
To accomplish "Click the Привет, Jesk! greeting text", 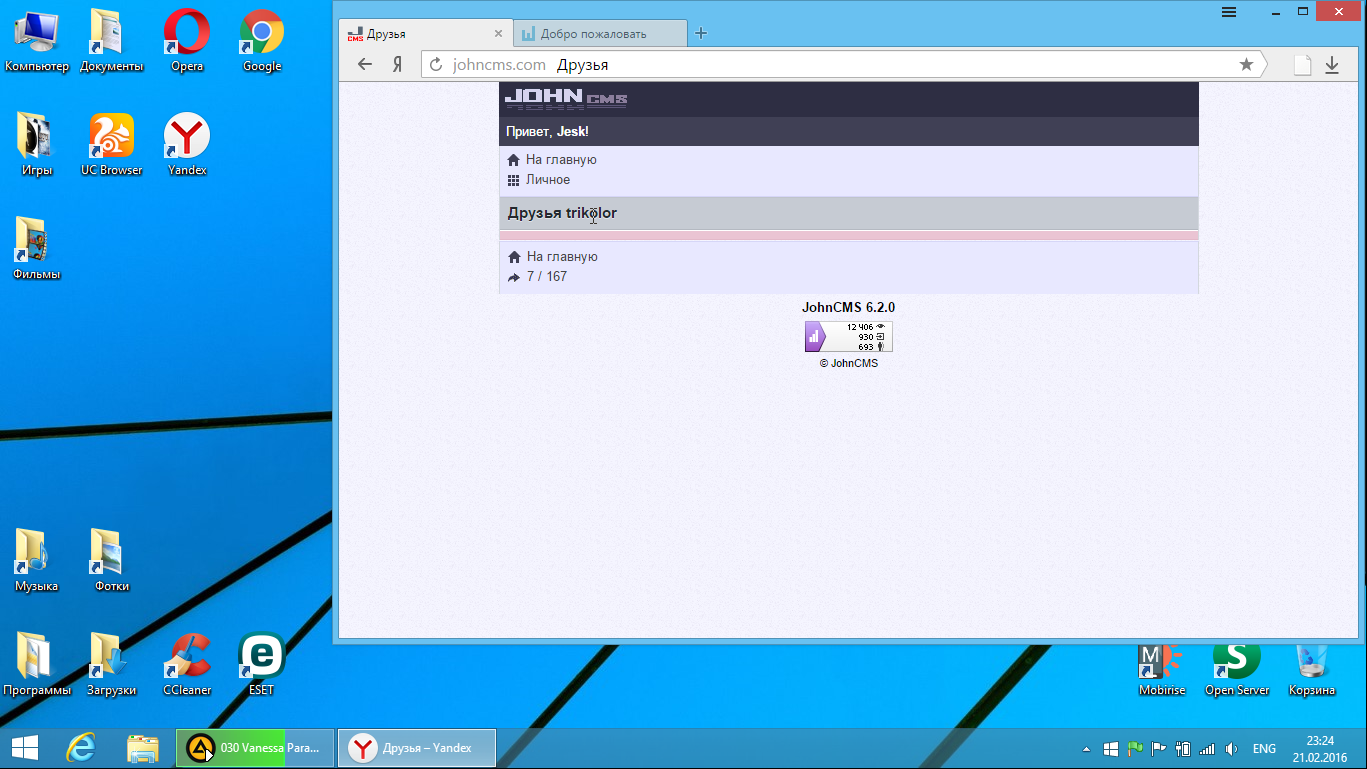I will [547, 132].
